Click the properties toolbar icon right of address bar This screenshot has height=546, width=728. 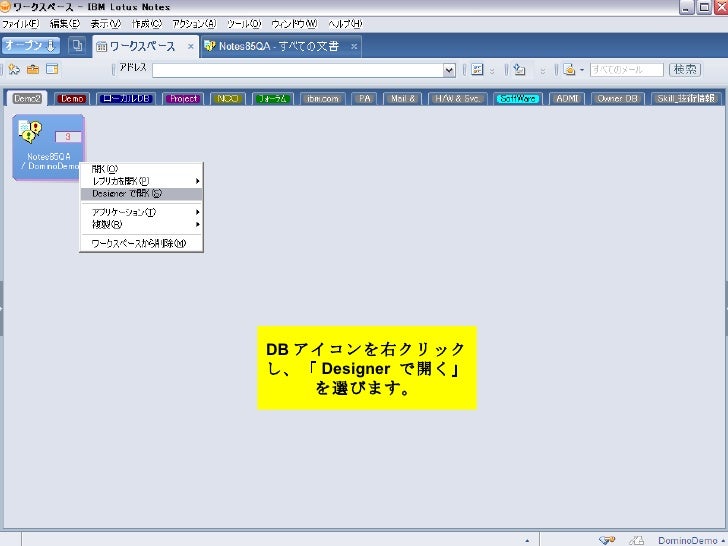pos(477,70)
